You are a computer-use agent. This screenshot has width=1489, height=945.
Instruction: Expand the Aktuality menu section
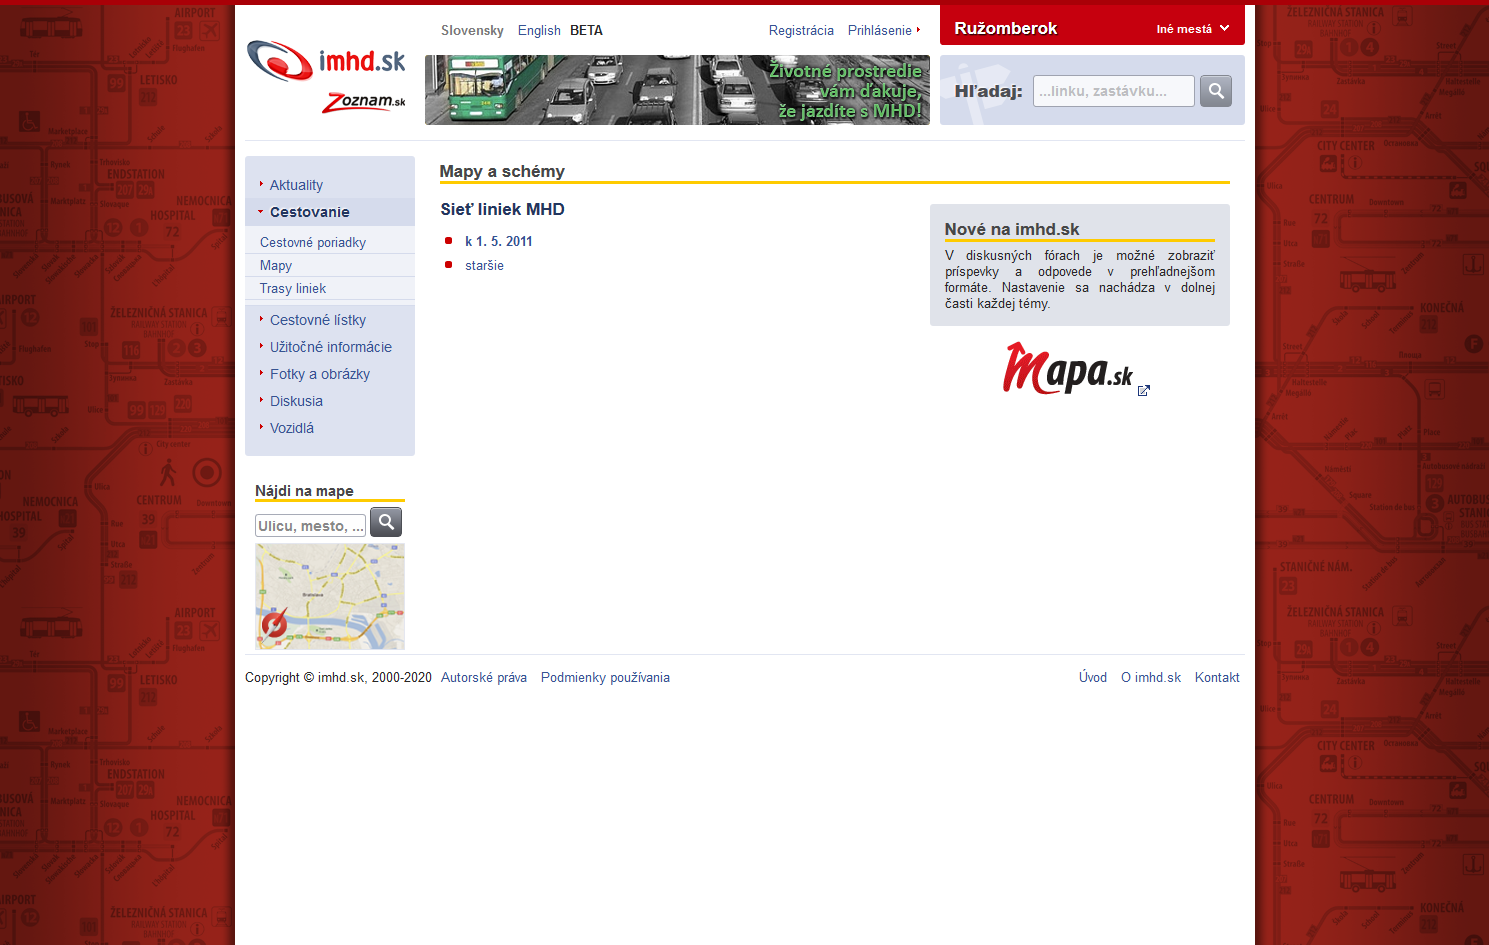296,185
